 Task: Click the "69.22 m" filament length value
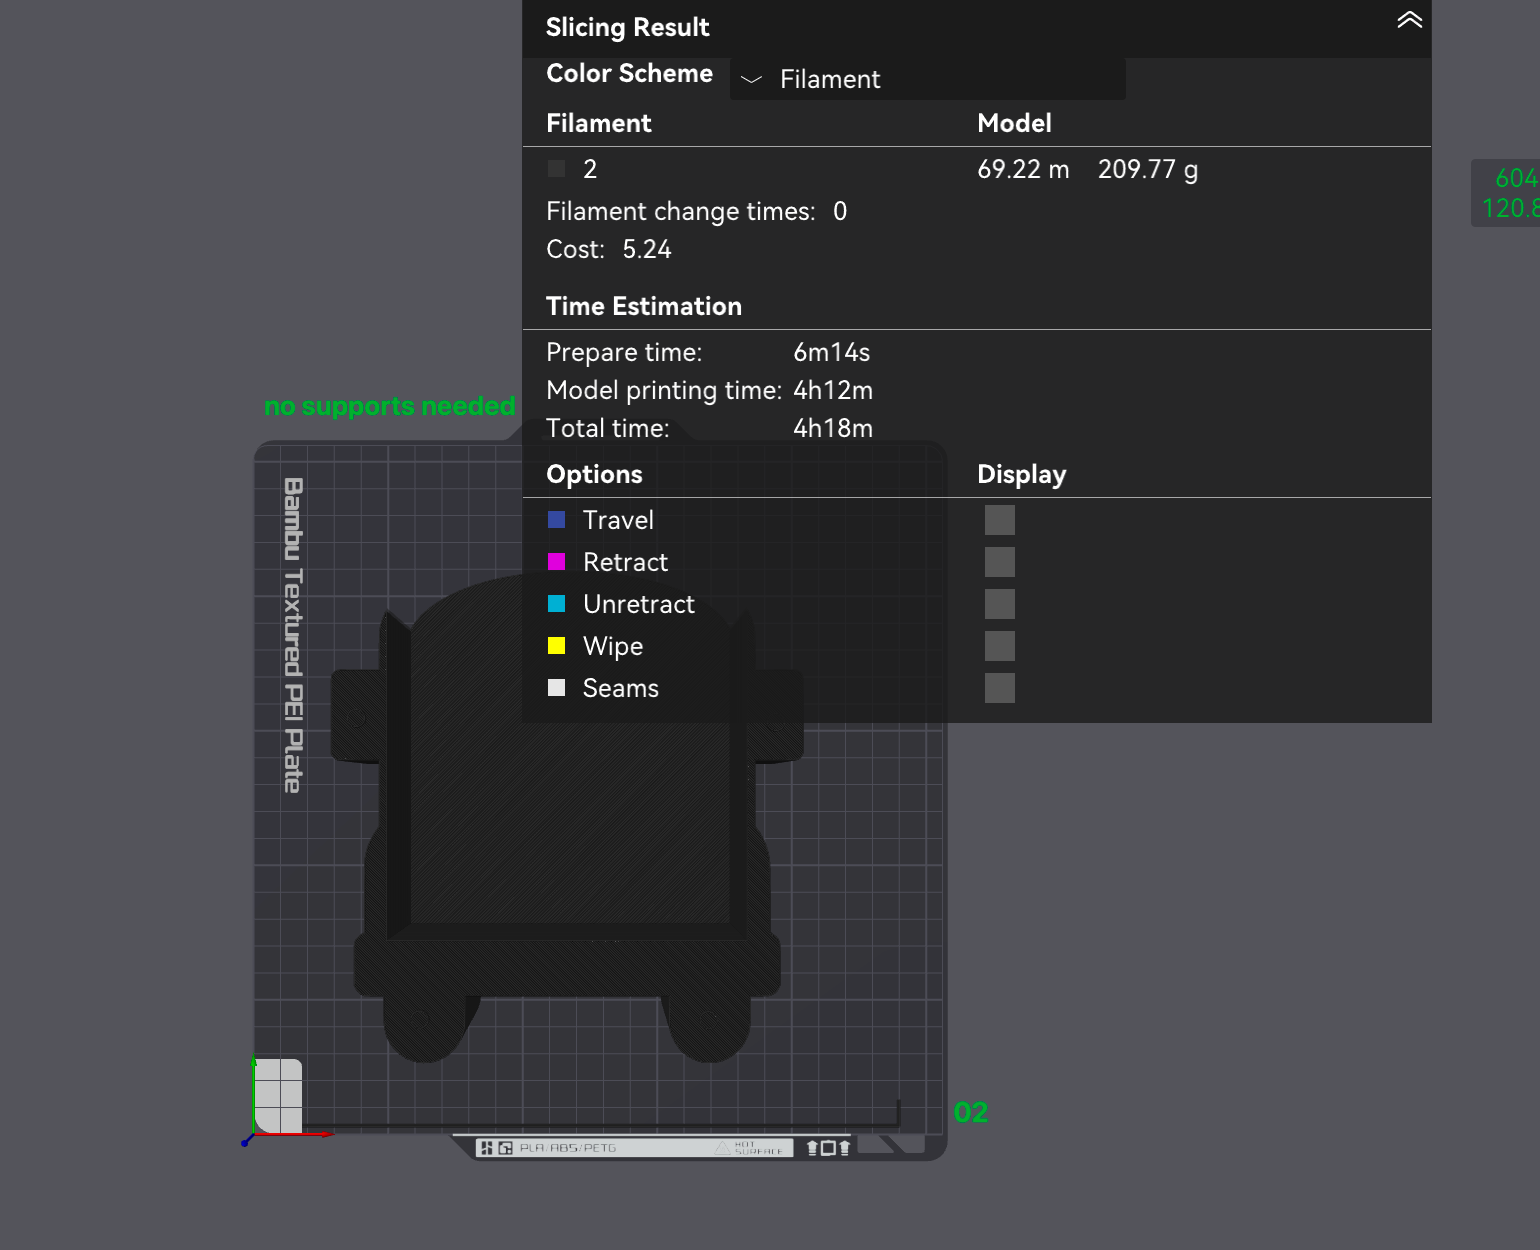[1023, 169]
